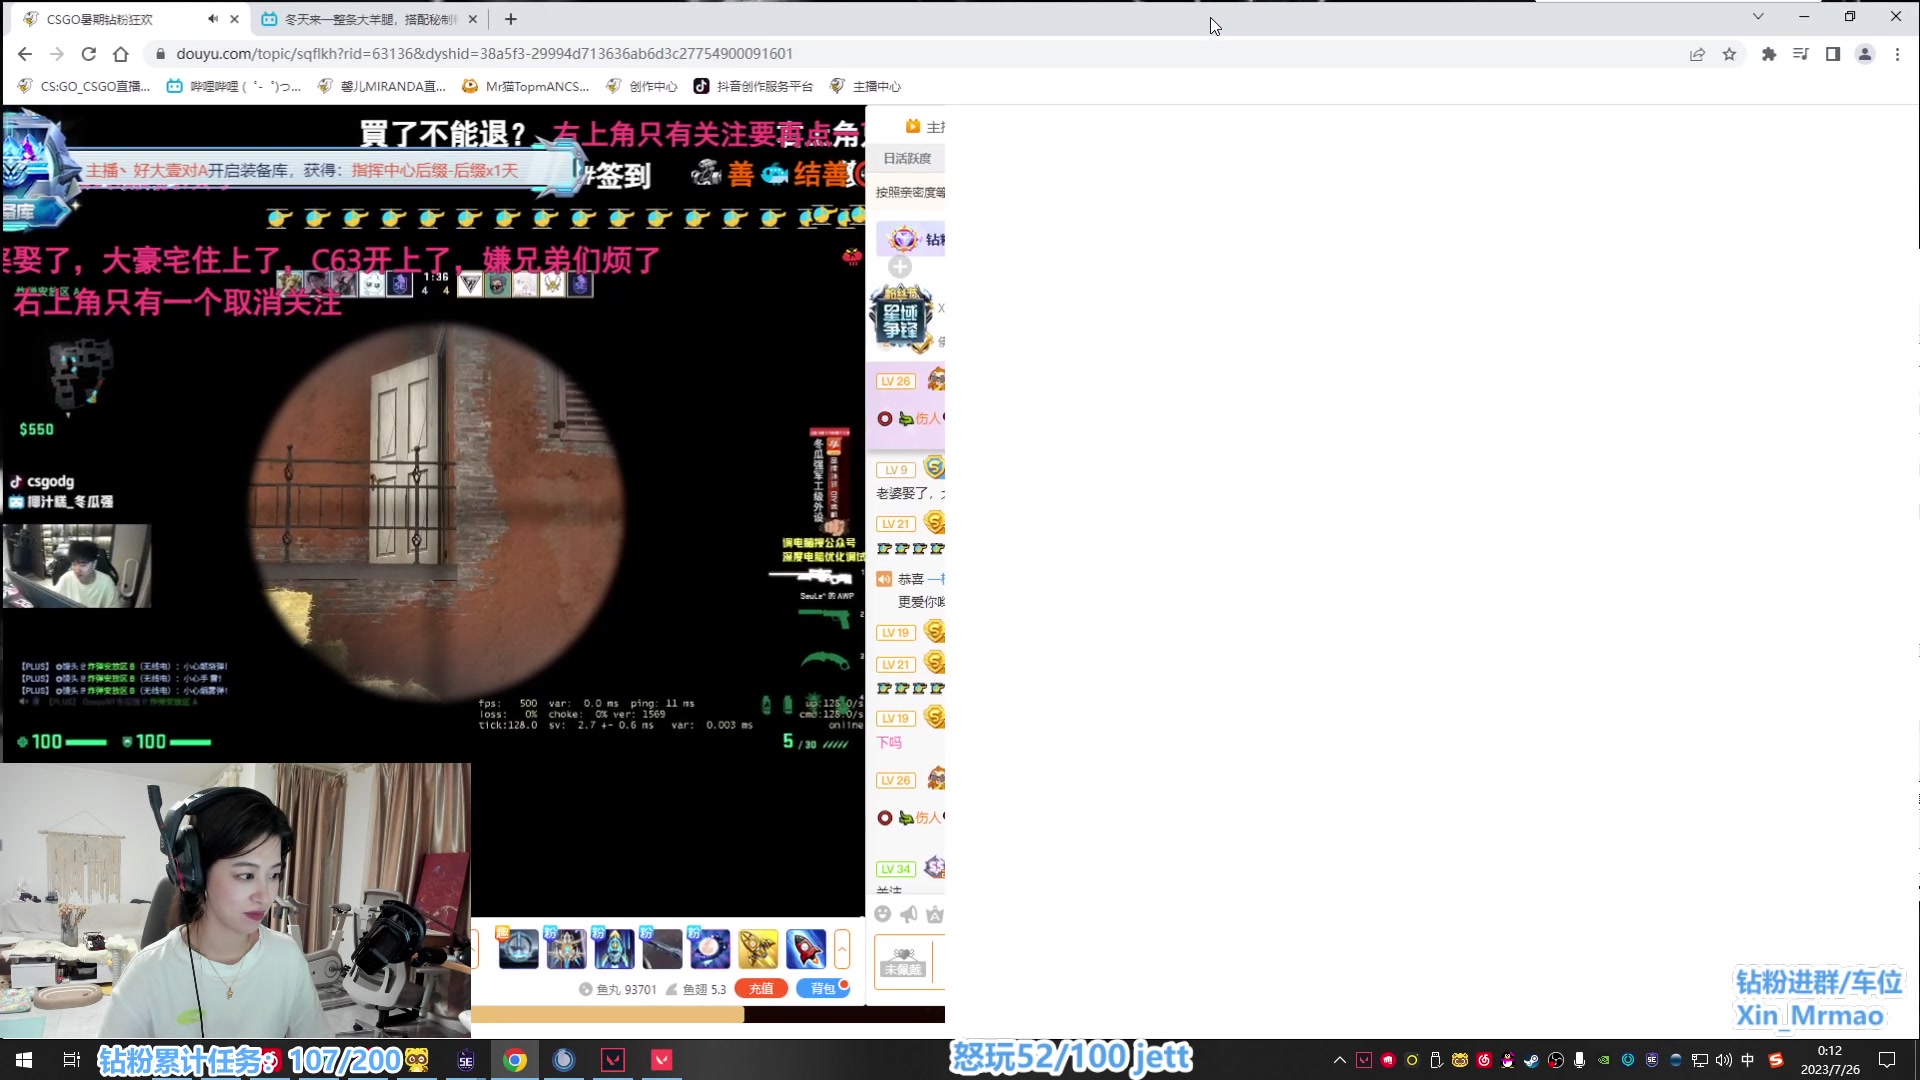Open the 抖音创作服务平台 bookmark

click(754, 86)
